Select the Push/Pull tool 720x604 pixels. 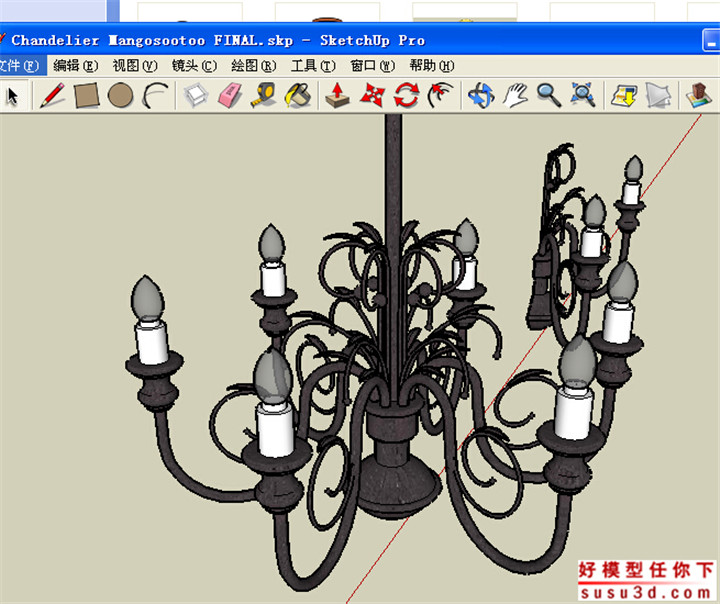[x=338, y=96]
